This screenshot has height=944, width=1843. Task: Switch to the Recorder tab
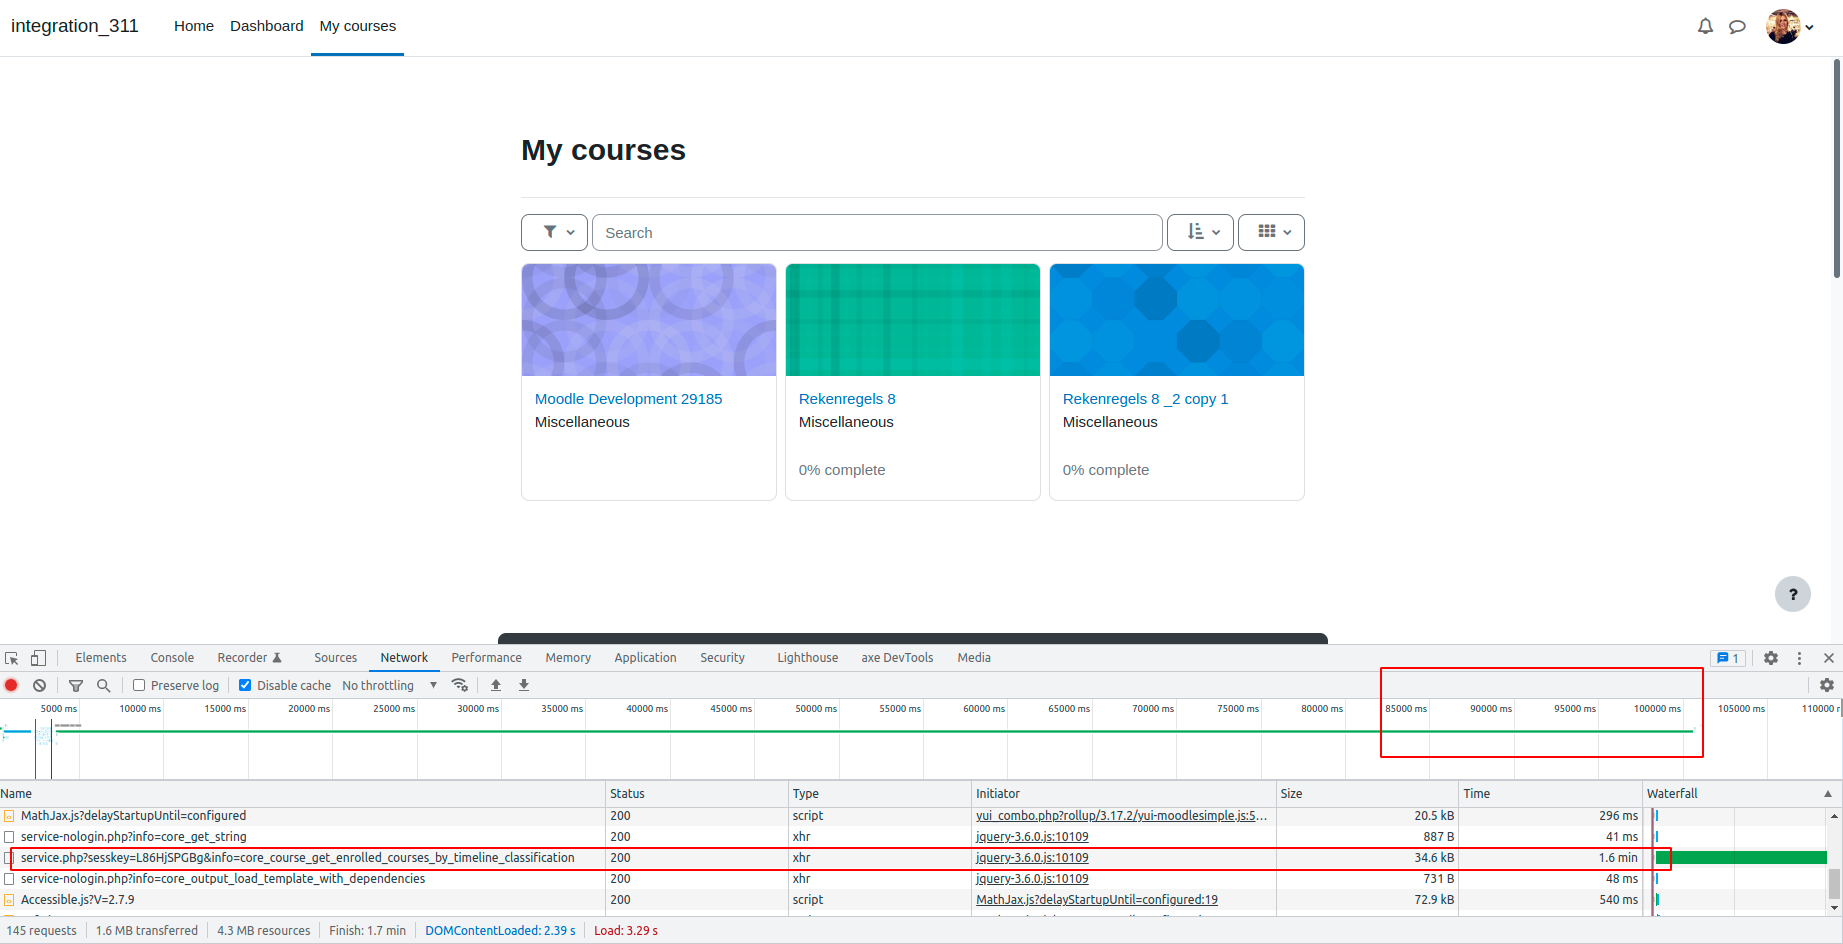[250, 658]
